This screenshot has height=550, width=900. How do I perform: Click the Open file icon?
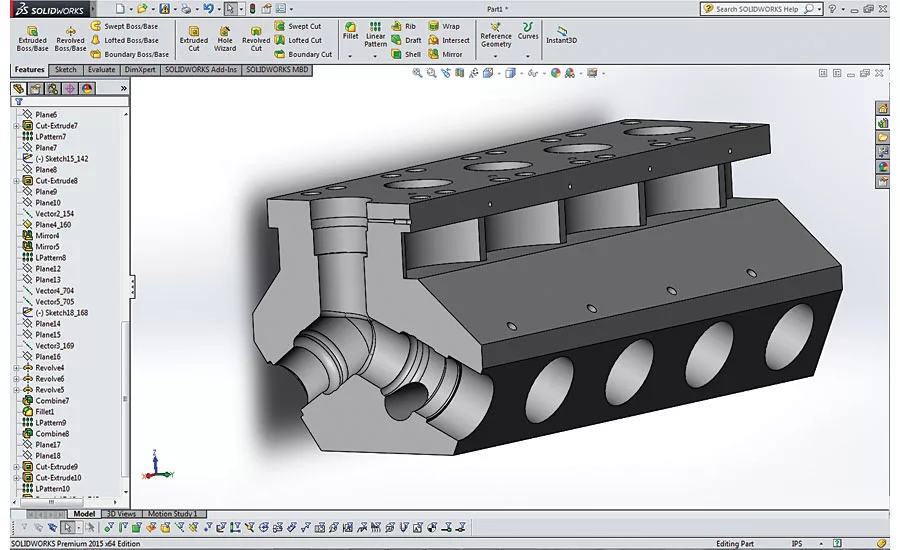[142, 9]
